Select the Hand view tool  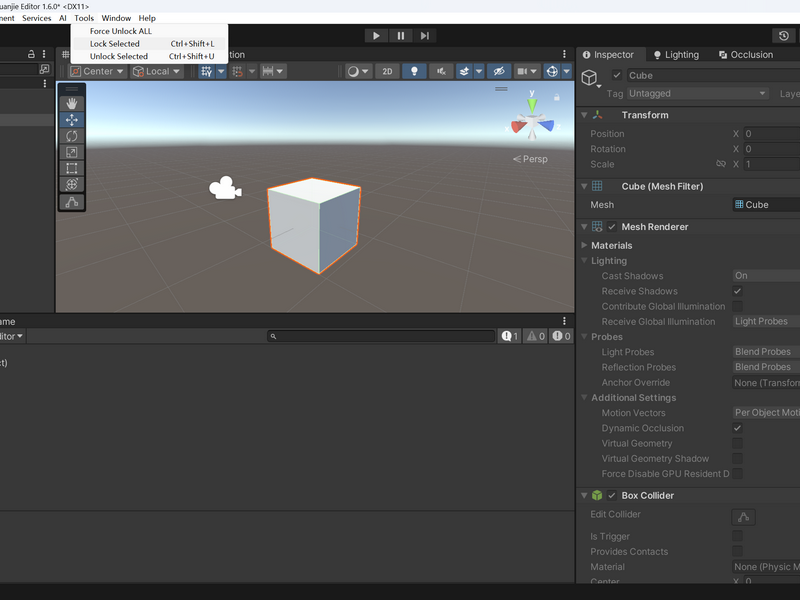pos(71,104)
